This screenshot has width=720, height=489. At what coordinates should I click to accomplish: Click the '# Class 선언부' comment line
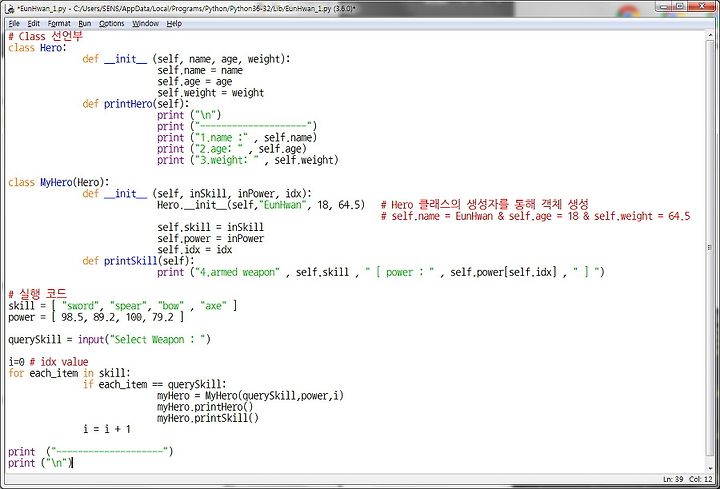(45, 36)
